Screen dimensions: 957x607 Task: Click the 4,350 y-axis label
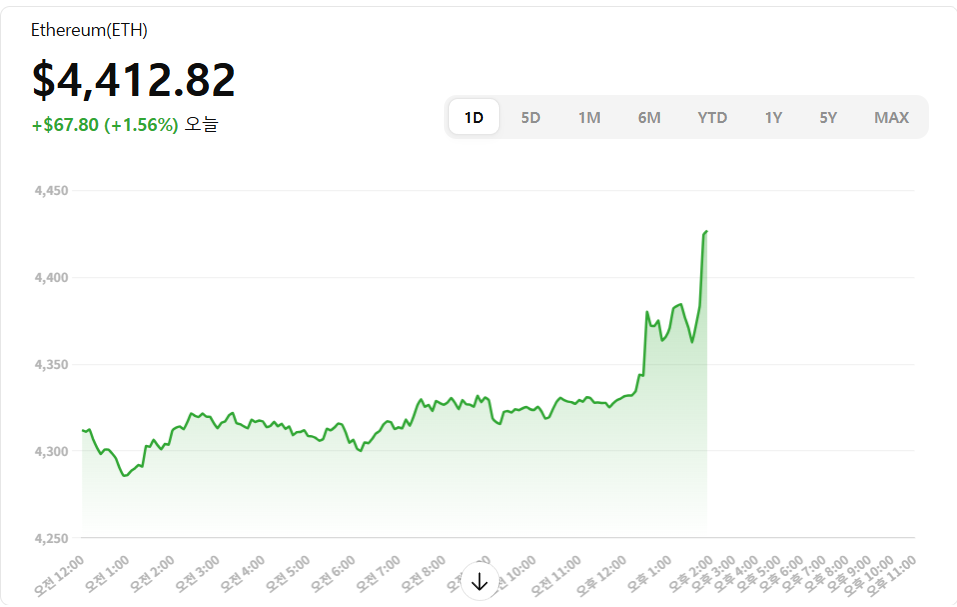click(51, 365)
